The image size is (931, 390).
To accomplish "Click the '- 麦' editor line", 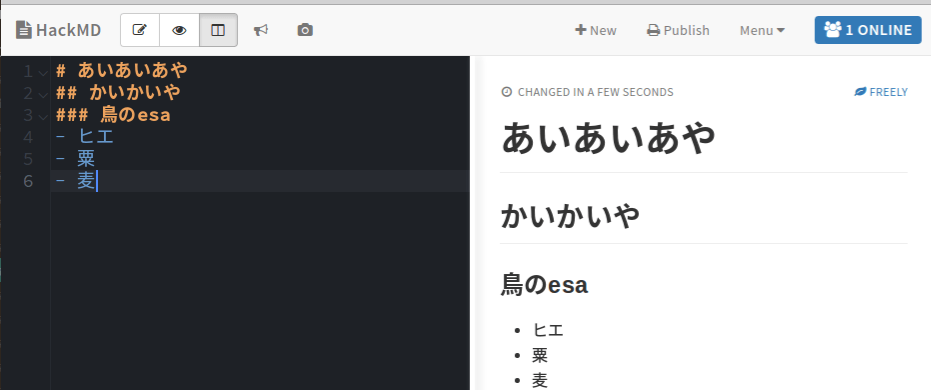I will [75, 180].
